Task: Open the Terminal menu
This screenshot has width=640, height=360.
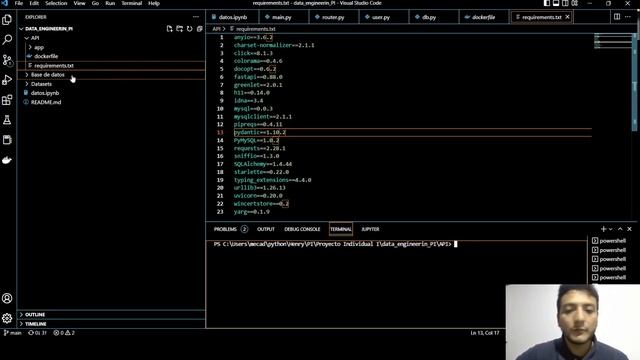Action: click(x=131, y=3)
